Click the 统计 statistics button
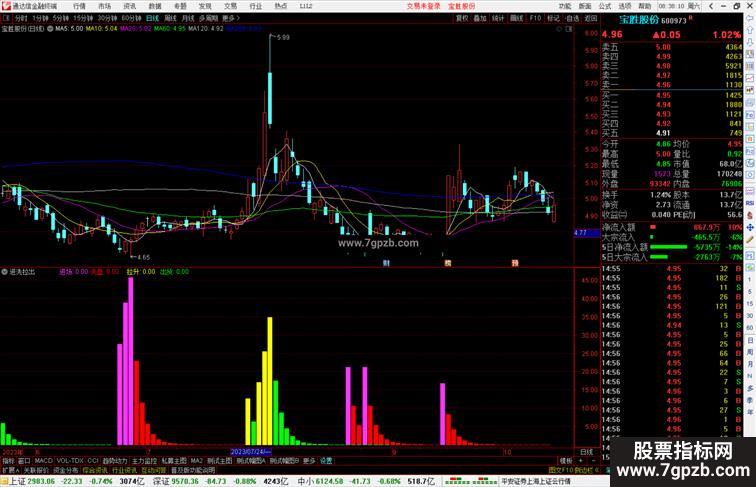This screenshot has height=487, width=756. (498, 18)
